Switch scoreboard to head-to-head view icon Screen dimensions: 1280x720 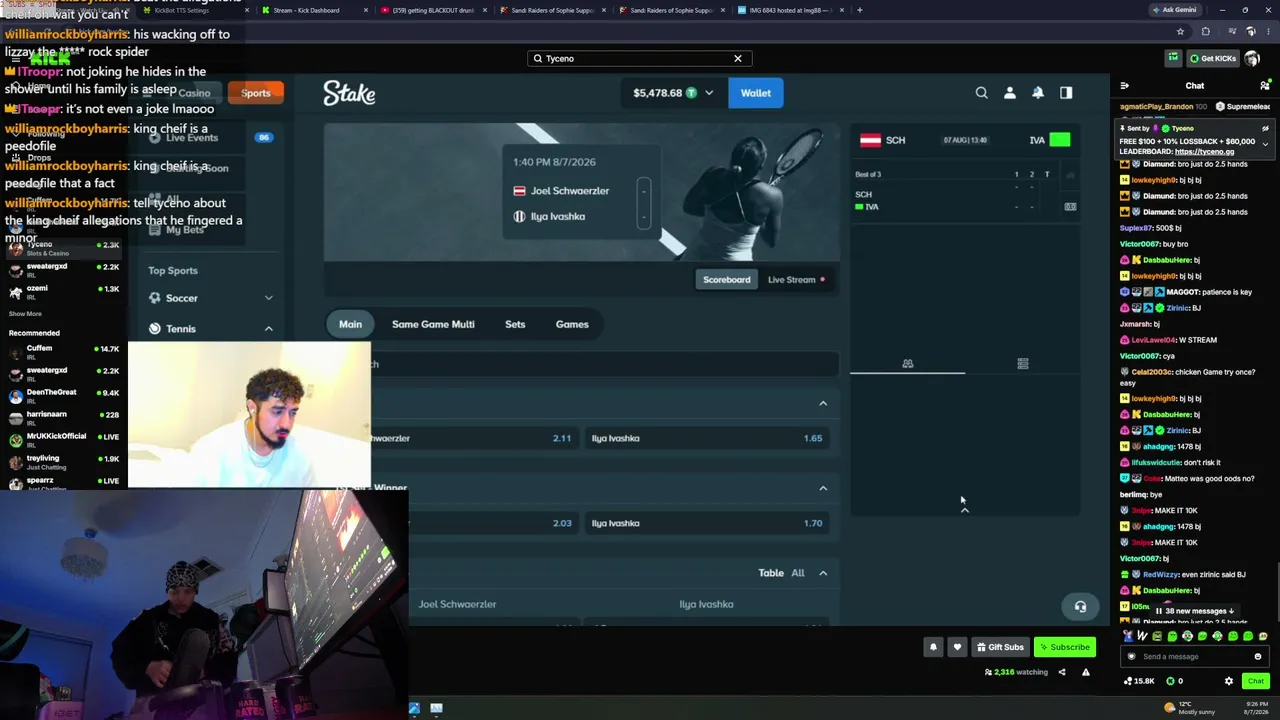click(x=908, y=364)
